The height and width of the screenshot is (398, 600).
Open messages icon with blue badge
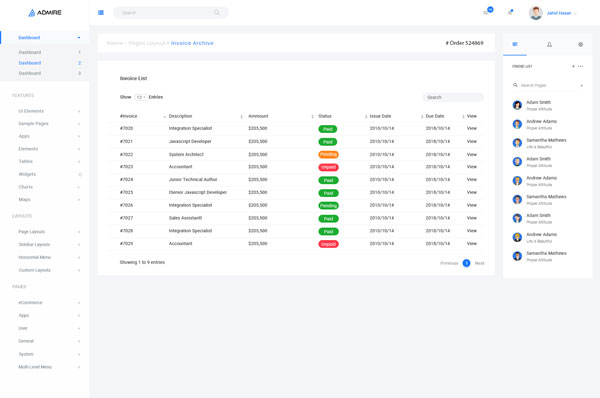(487, 12)
